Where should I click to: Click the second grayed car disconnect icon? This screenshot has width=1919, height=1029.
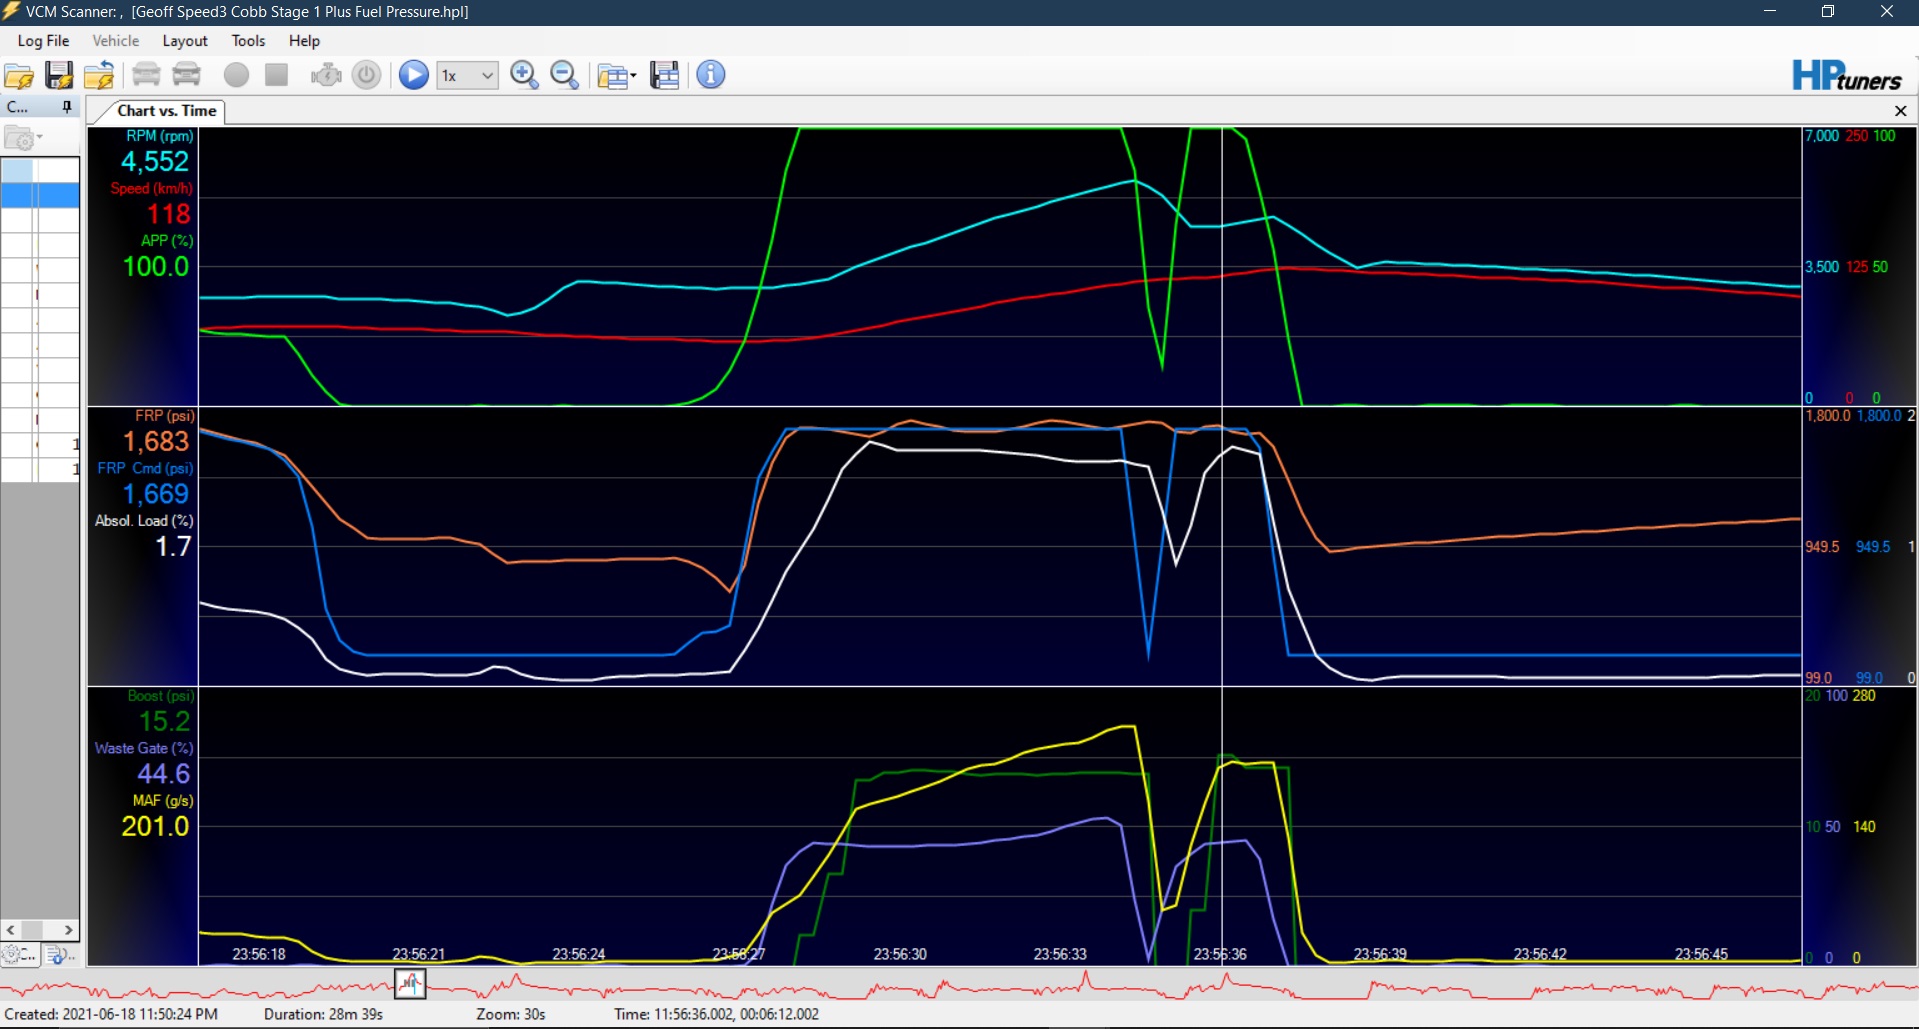187,75
